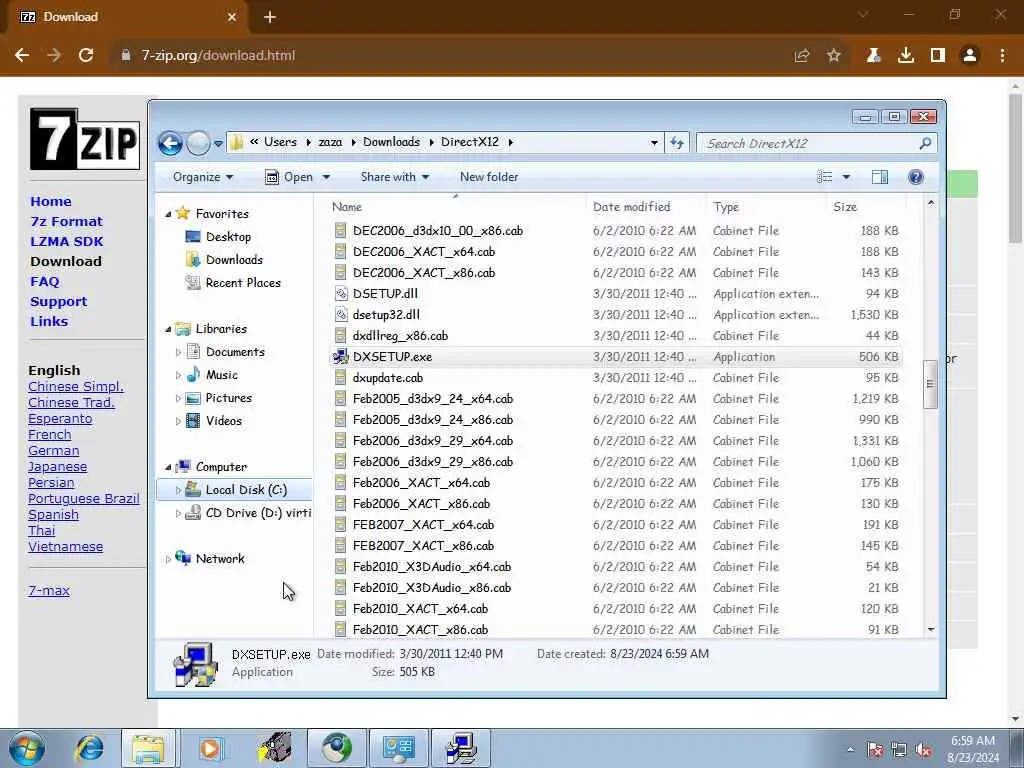Click the search magnifier in Explorer

925,143
